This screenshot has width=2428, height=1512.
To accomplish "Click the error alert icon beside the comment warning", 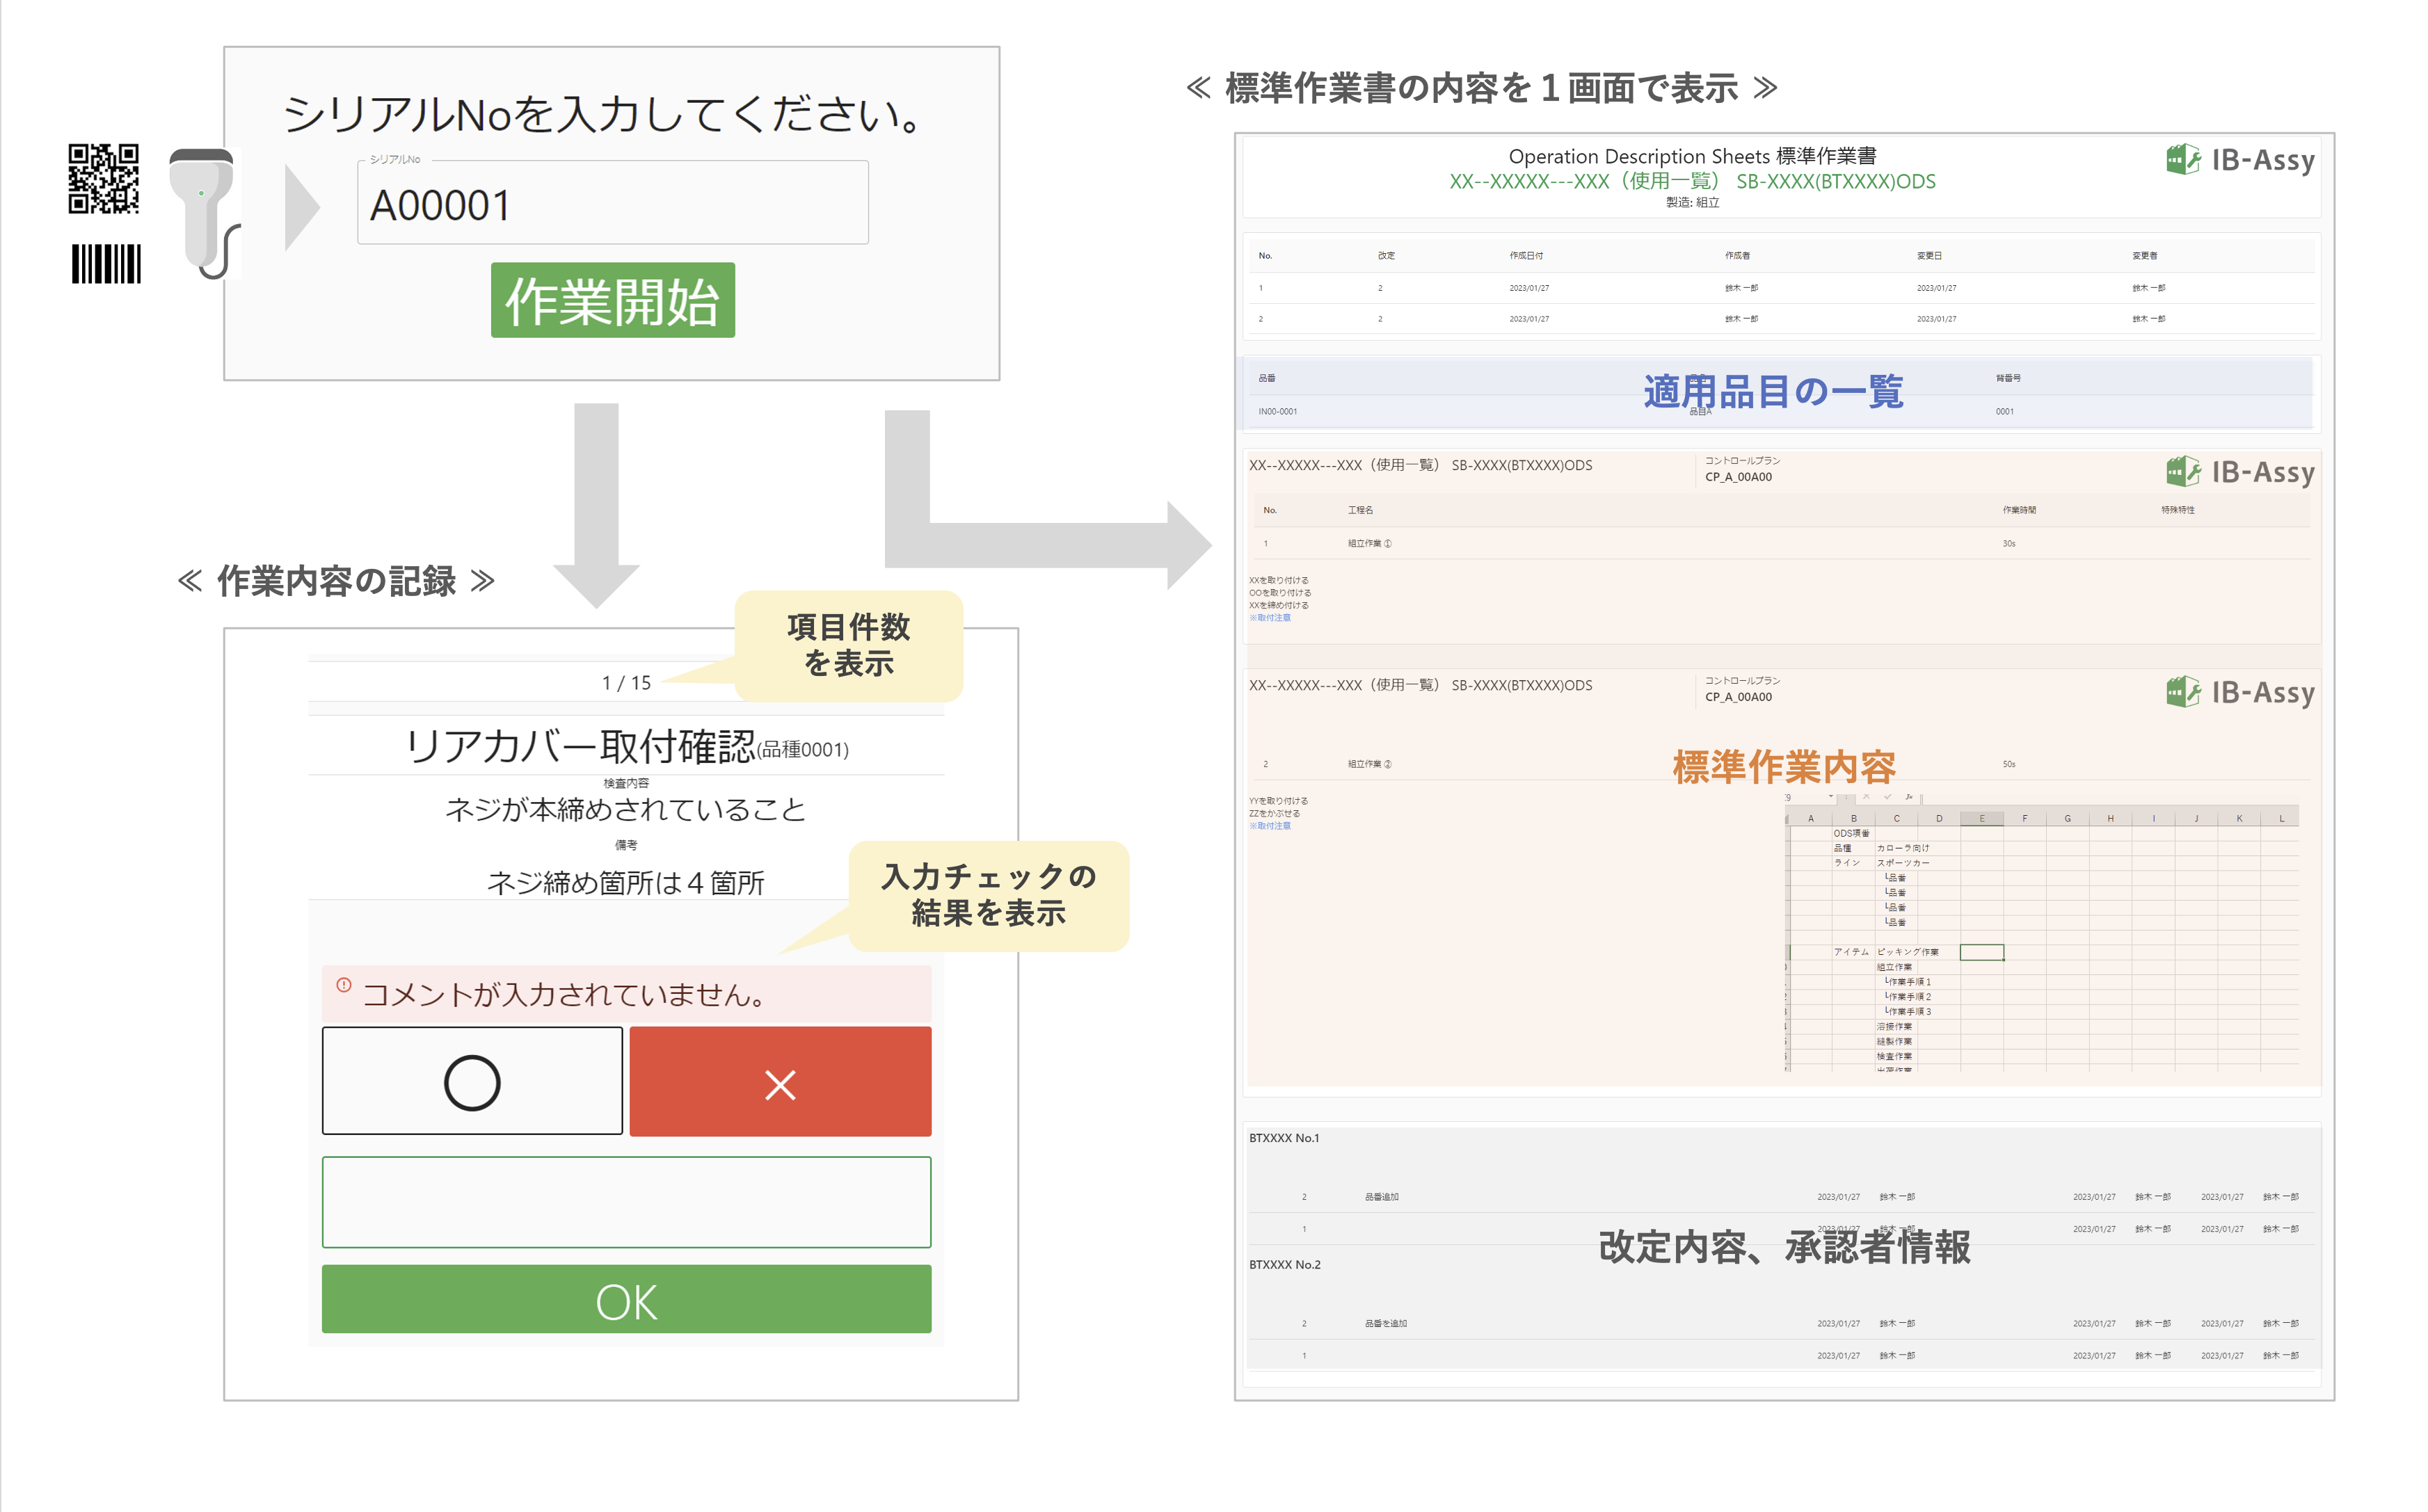I will pyautogui.click(x=343, y=985).
